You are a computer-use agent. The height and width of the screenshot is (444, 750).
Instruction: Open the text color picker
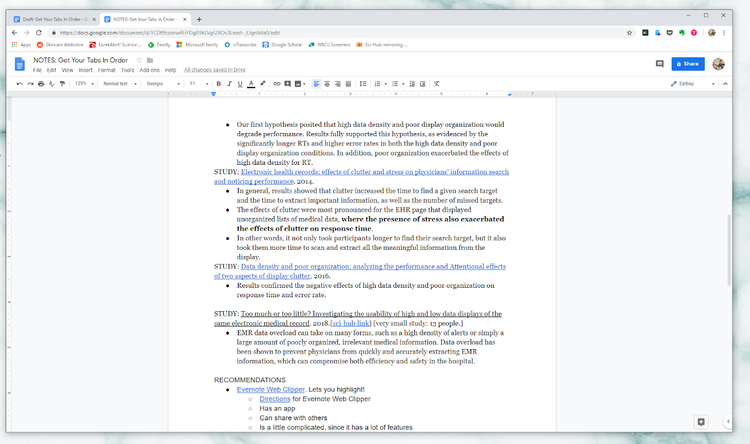pos(251,84)
